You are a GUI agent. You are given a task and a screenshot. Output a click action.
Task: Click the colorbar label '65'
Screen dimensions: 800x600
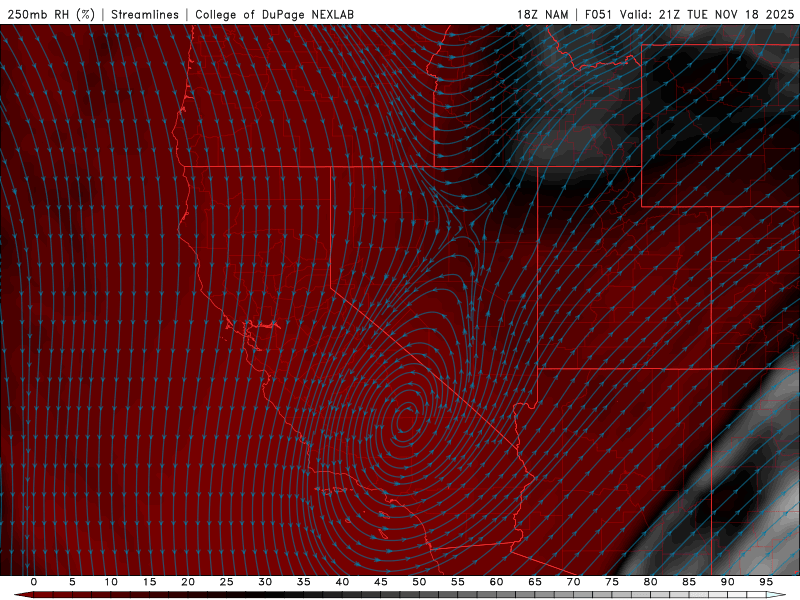[535, 582]
